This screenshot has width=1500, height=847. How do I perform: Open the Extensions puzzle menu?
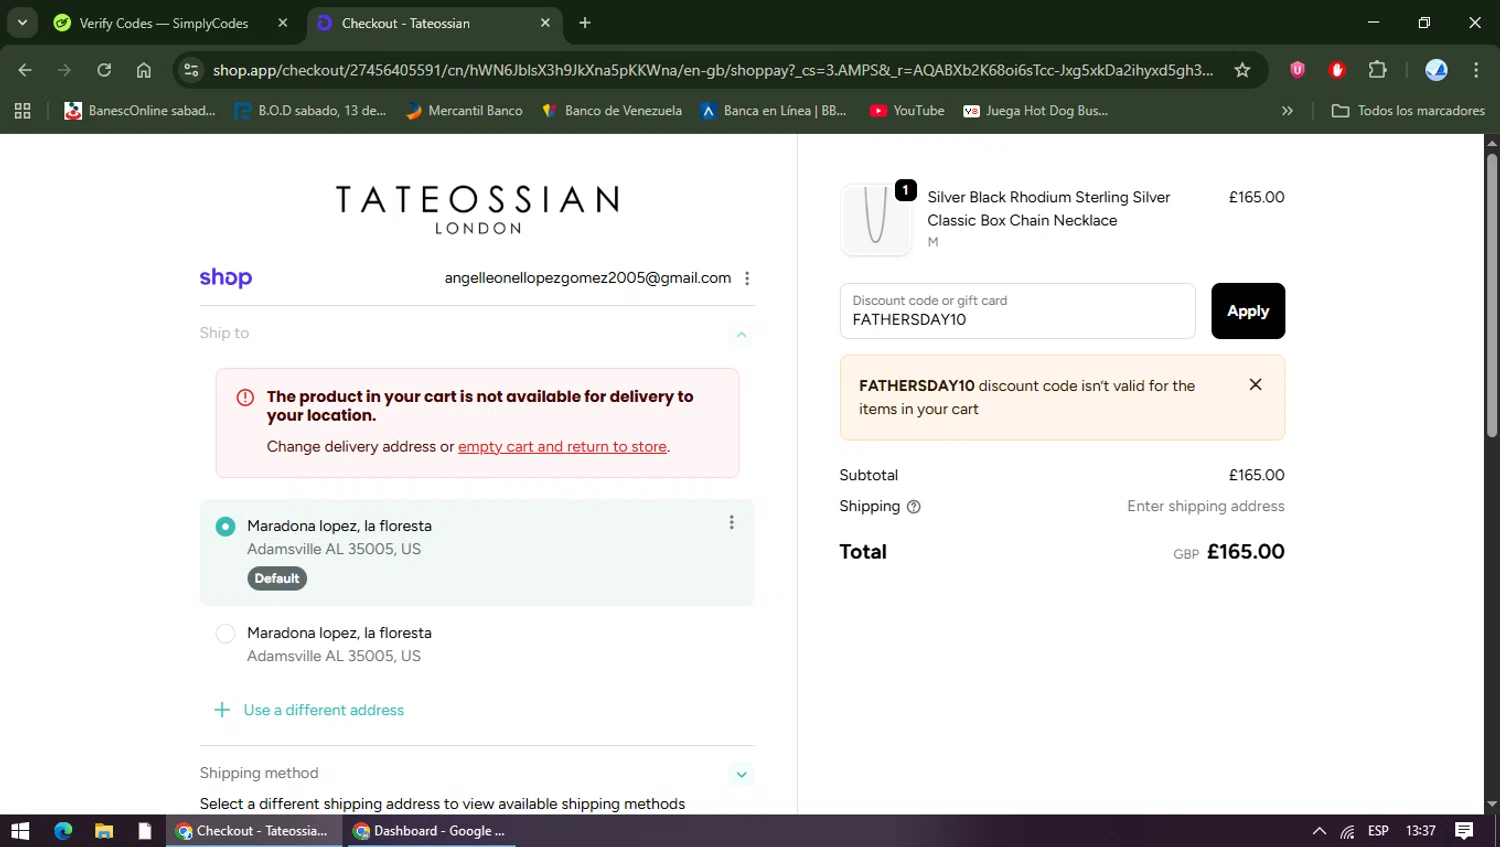tap(1378, 70)
